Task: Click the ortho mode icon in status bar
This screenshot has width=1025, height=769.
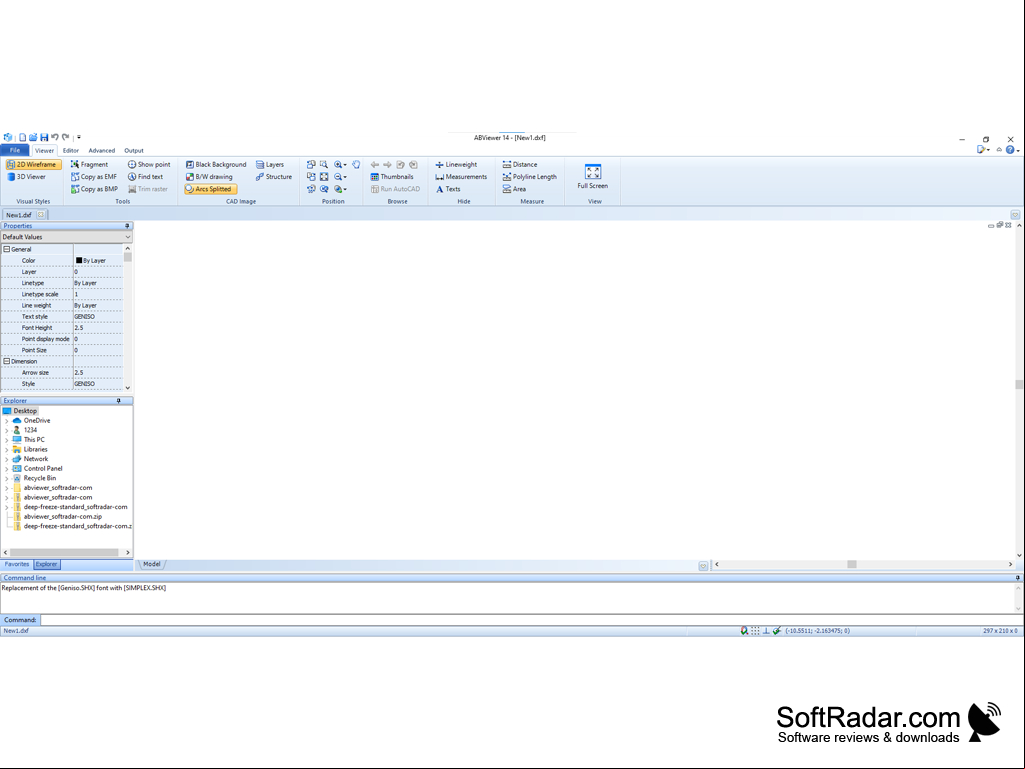Action: coord(766,631)
